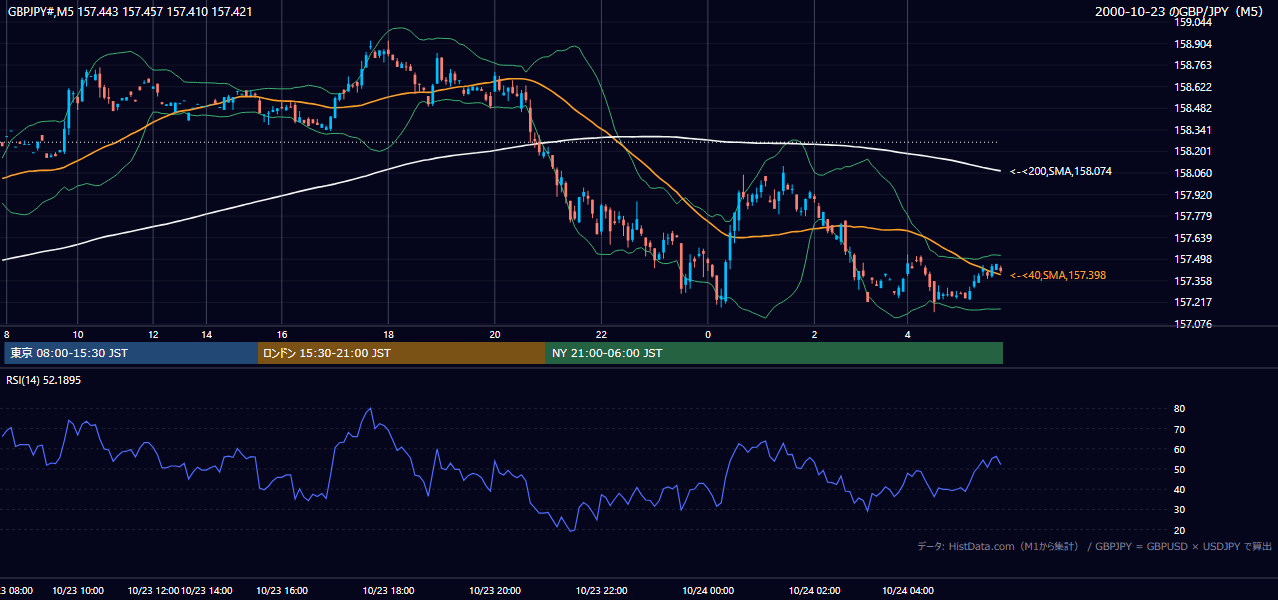The height and width of the screenshot is (600, 1278).
Task: Click the RSI axis level 80
Action: click(1180, 409)
